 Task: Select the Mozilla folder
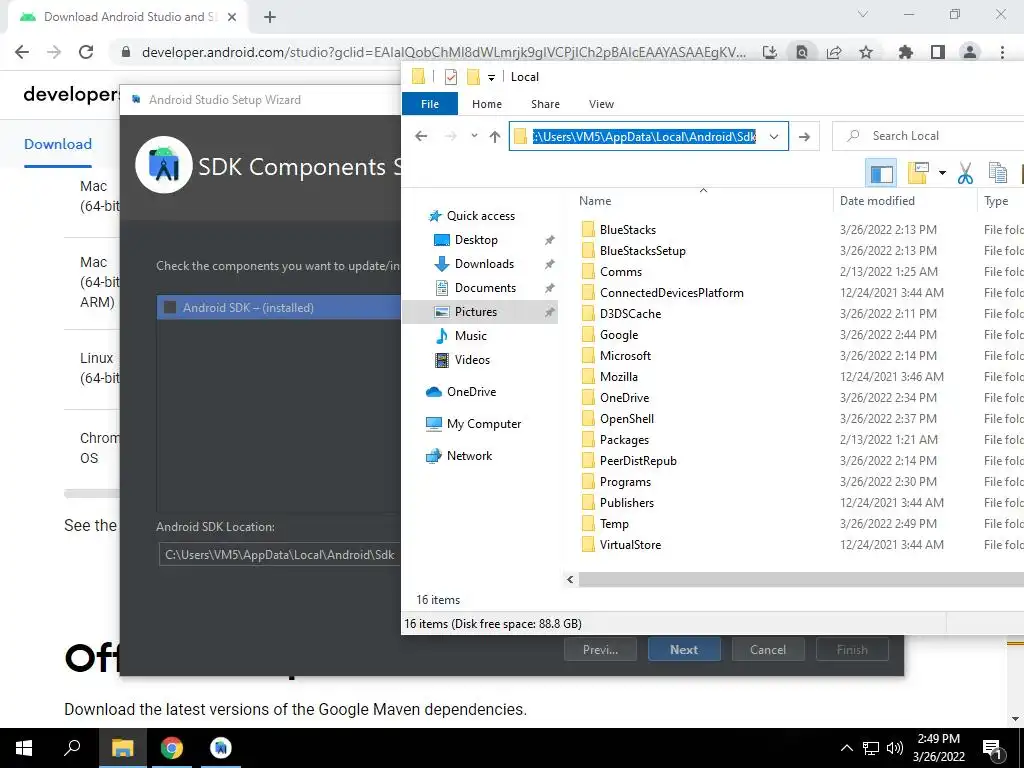pos(618,377)
